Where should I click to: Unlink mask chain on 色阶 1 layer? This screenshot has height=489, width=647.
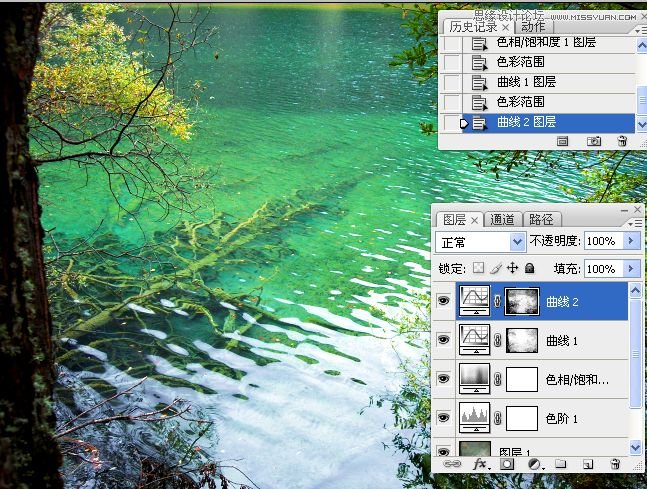coord(498,418)
